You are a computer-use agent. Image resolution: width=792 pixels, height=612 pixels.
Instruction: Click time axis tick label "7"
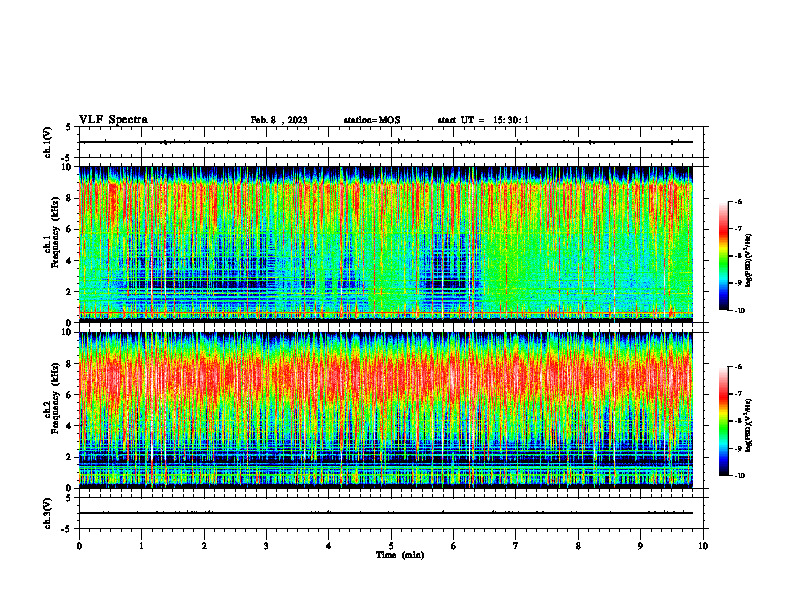[x=516, y=546]
